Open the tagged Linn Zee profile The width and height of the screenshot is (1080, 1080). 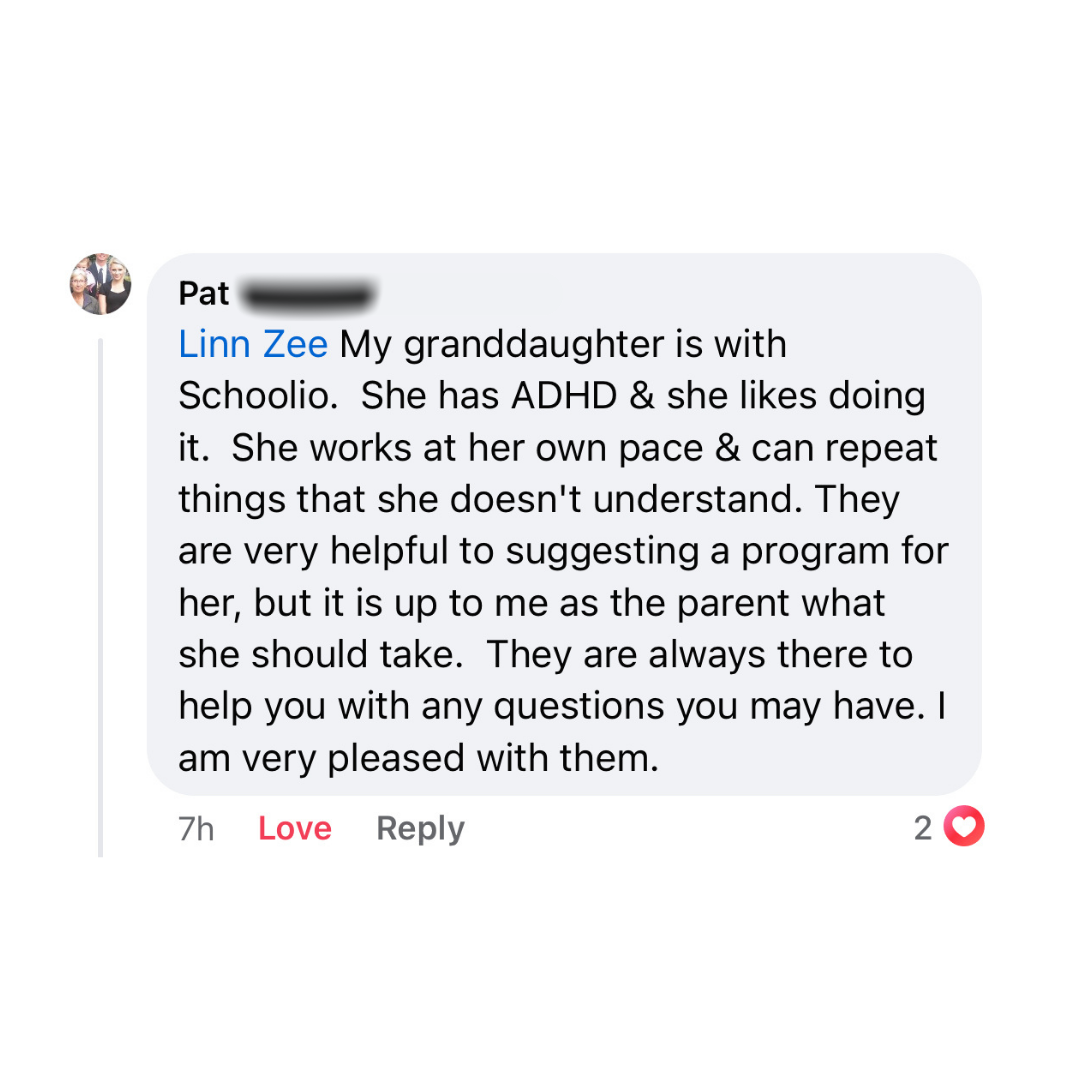253,345
